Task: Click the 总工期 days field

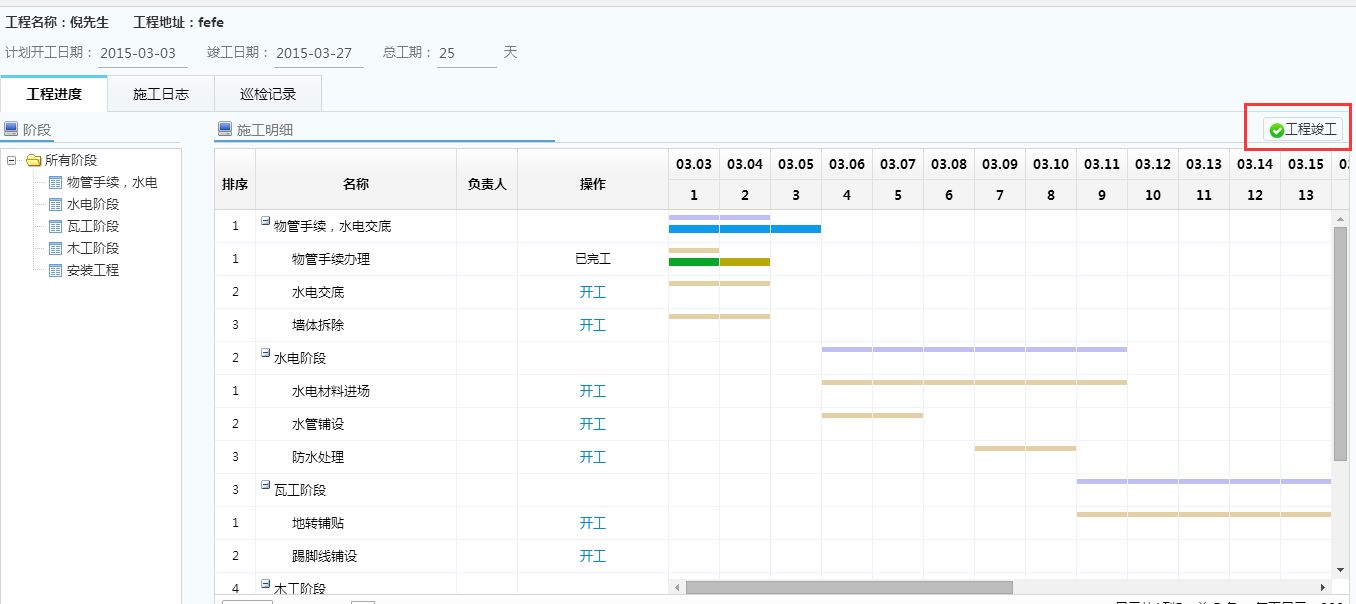Action: [467, 53]
